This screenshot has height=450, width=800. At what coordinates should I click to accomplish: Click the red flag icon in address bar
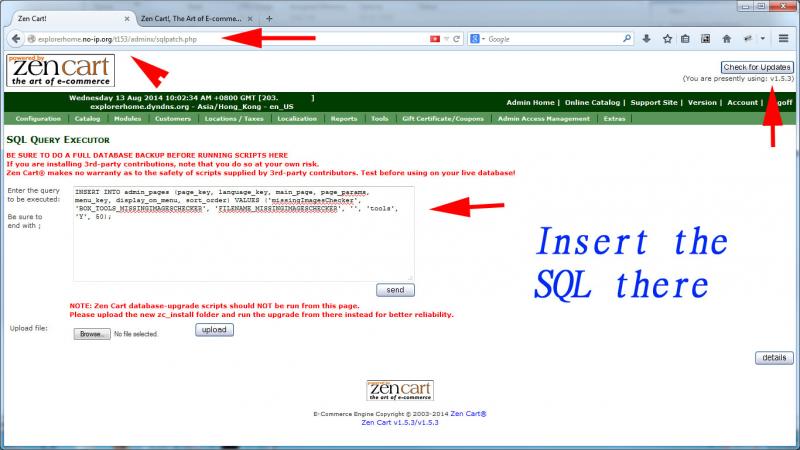click(435, 39)
